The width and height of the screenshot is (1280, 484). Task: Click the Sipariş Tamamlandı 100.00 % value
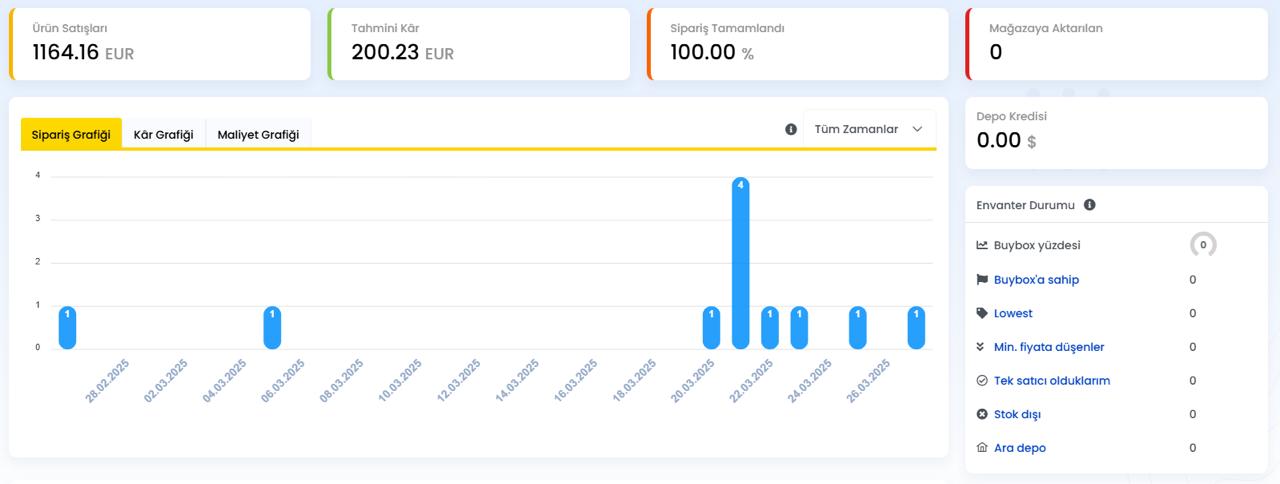712,53
